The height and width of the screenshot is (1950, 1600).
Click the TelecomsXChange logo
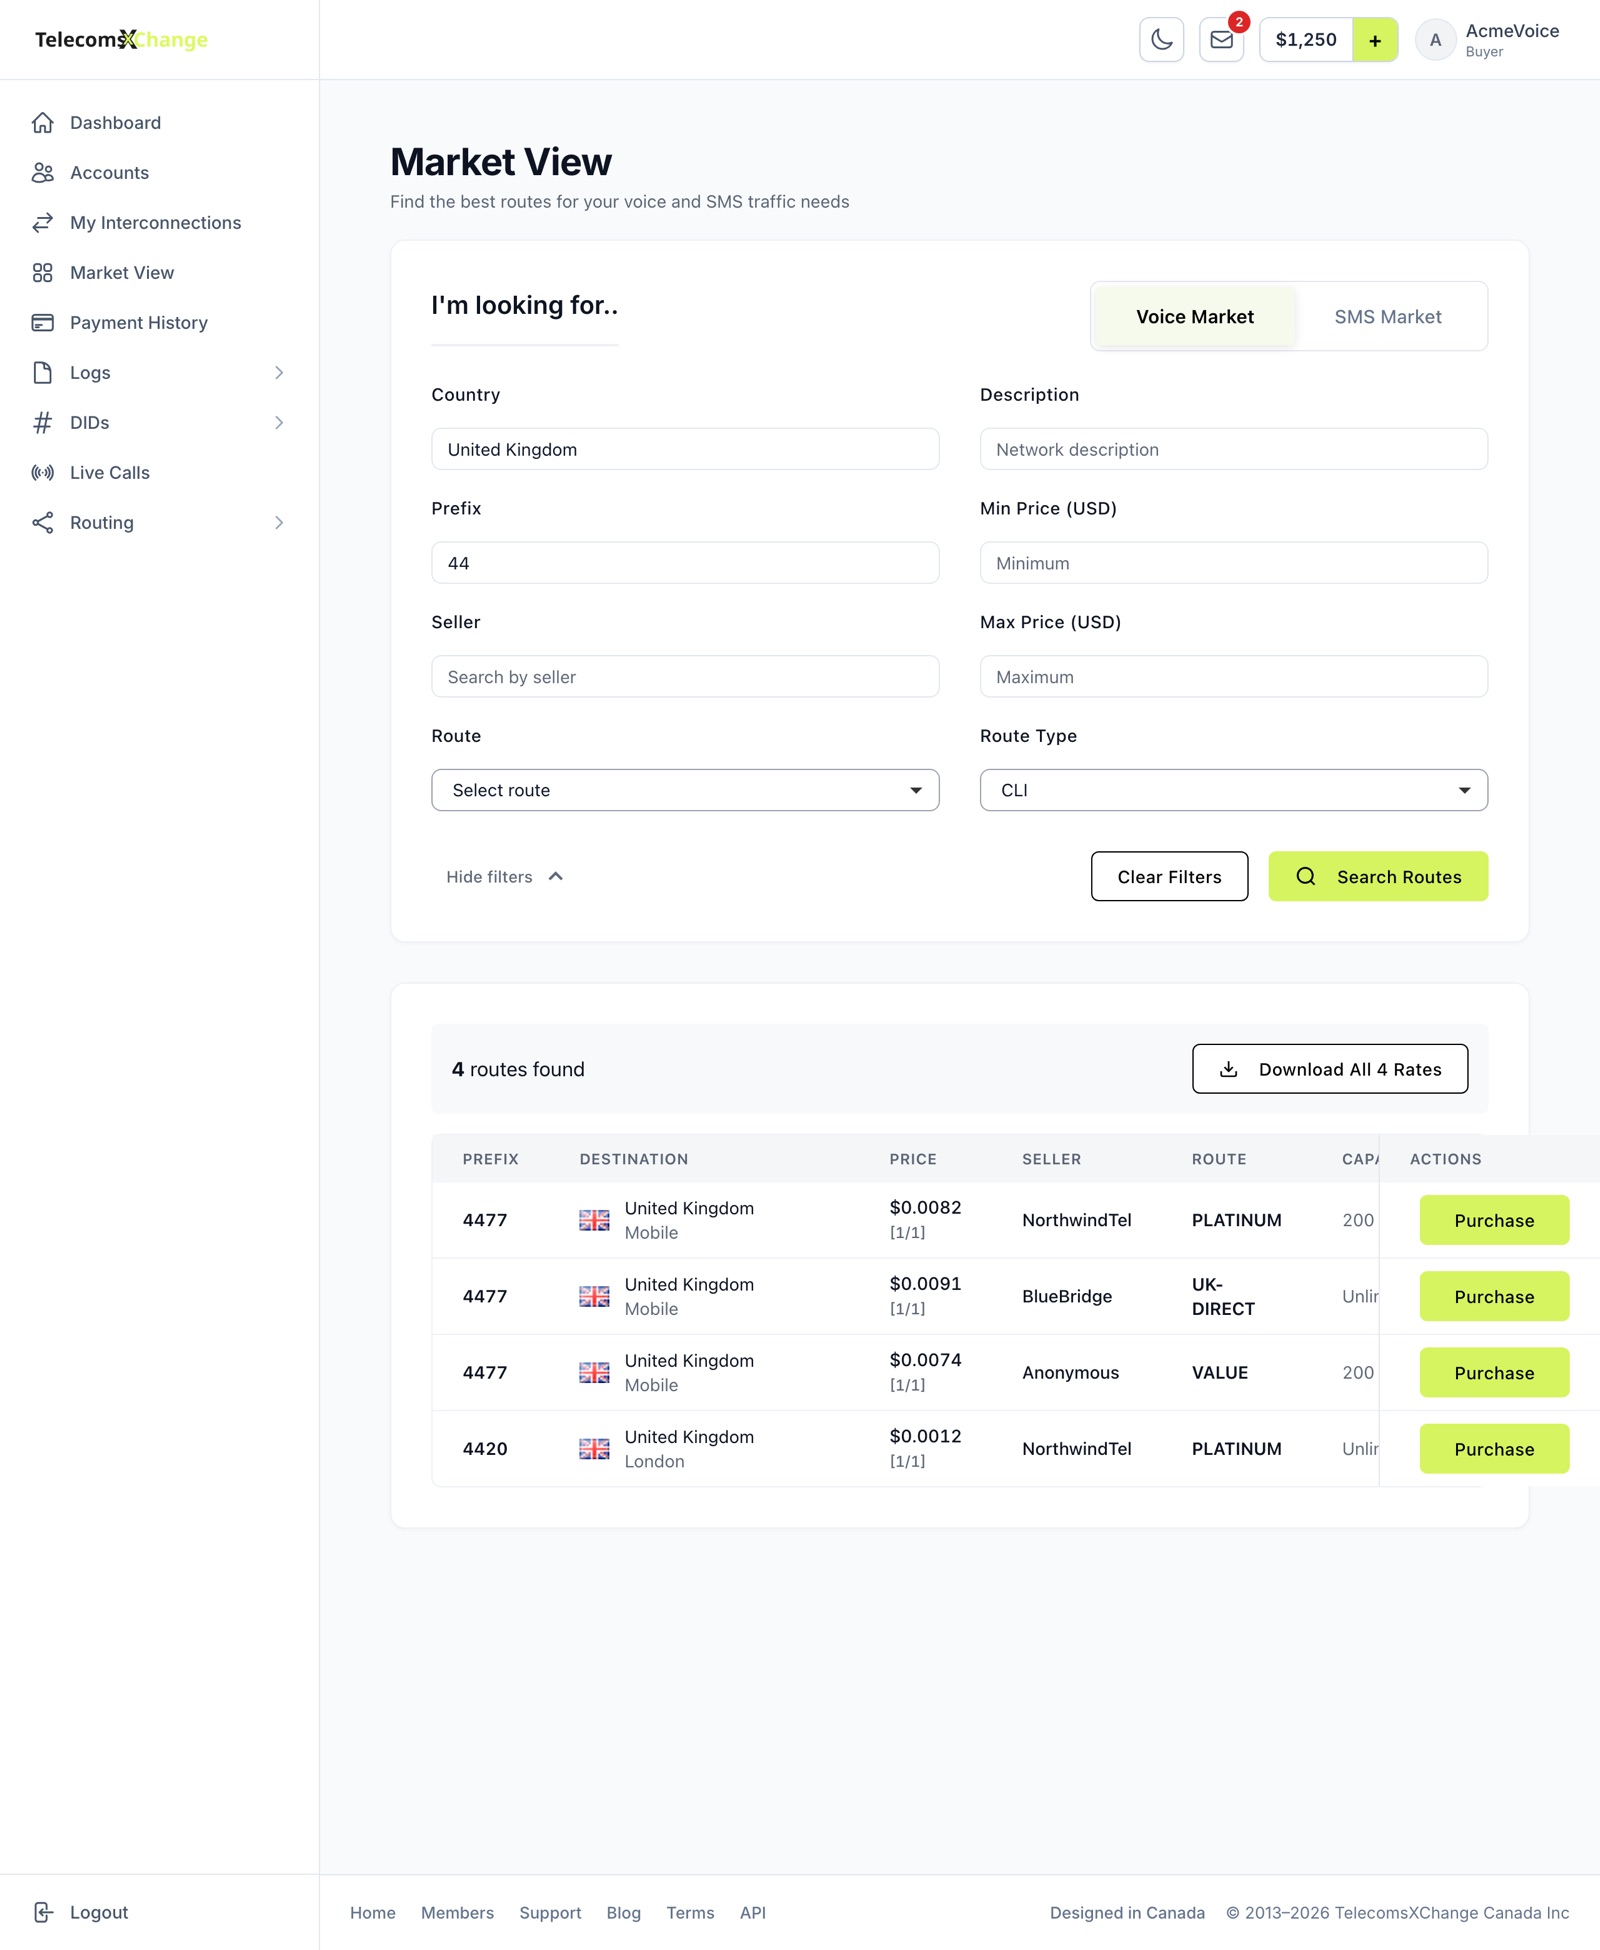[x=121, y=40]
